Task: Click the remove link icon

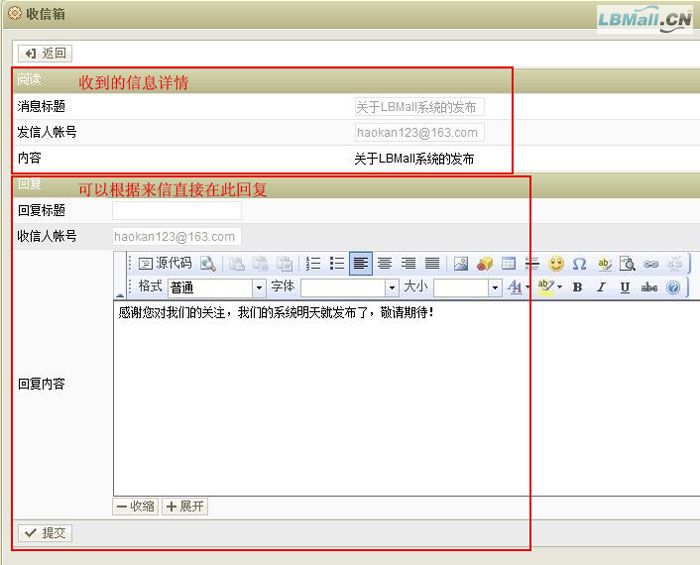Action: [675, 264]
